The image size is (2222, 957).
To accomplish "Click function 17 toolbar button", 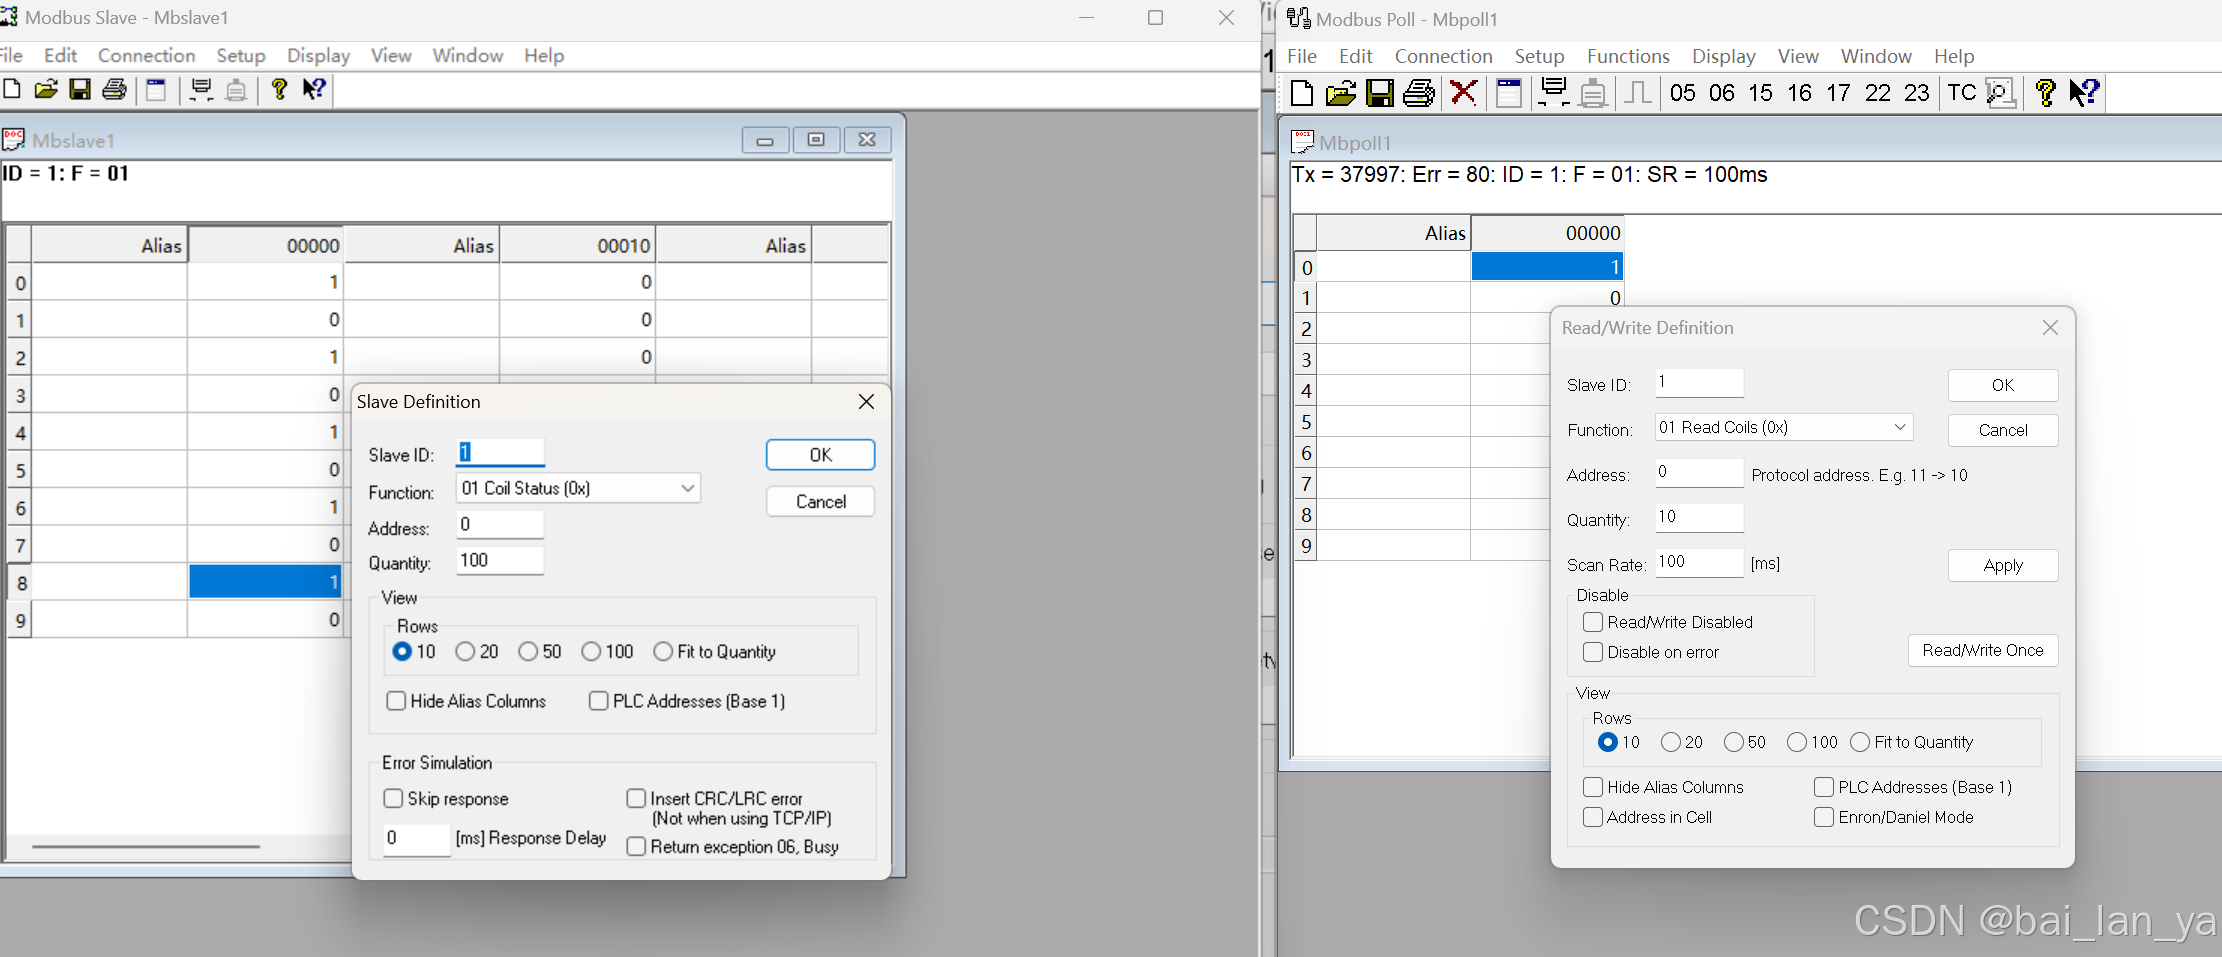I will coord(1838,93).
